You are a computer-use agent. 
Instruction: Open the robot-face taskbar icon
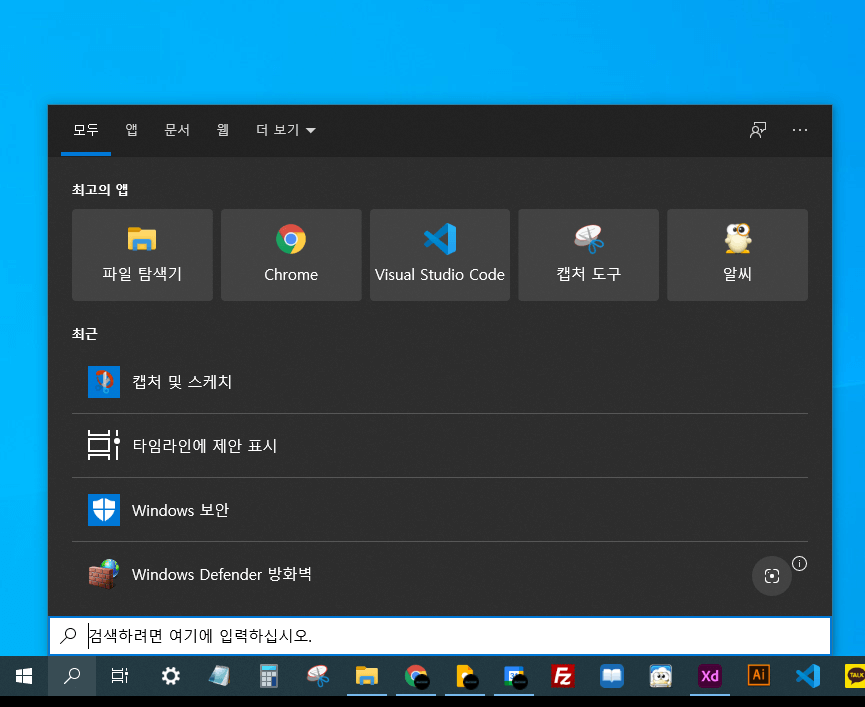pos(661,676)
